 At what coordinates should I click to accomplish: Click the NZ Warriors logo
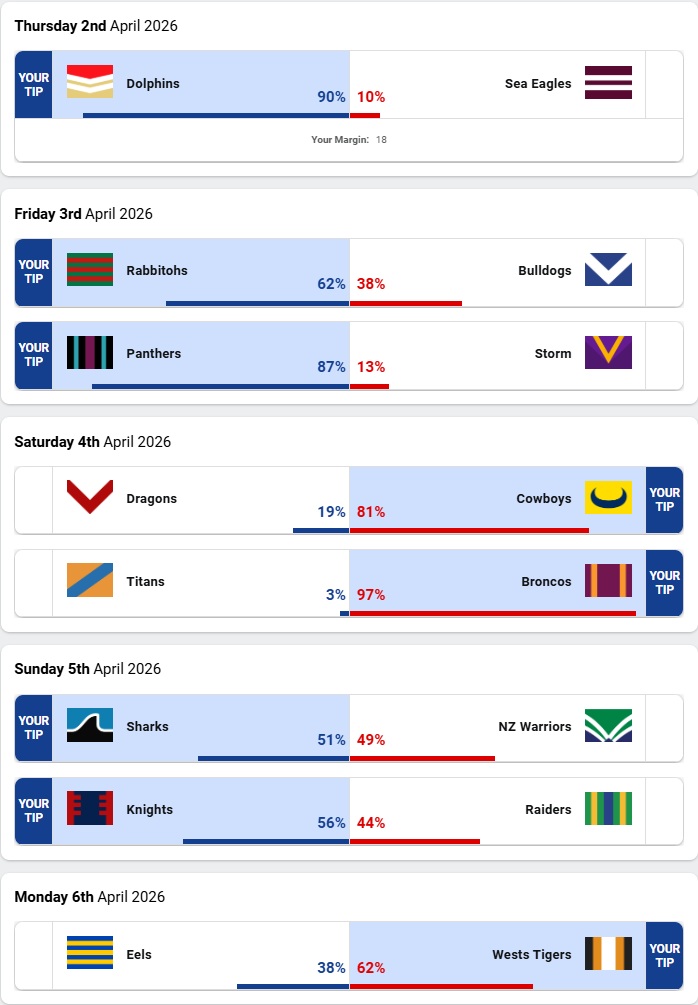click(x=608, y=726)
